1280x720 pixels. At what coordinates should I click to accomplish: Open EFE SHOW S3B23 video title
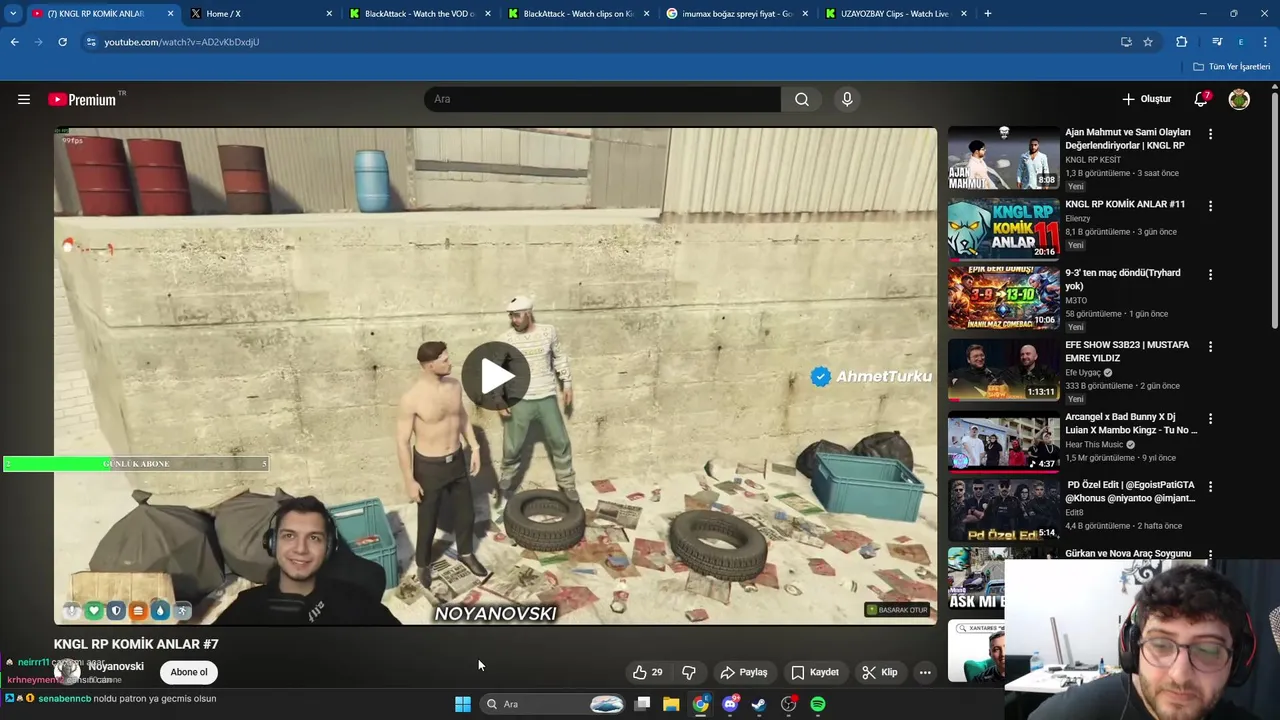pyautogui.click(x=1127, y=351)
